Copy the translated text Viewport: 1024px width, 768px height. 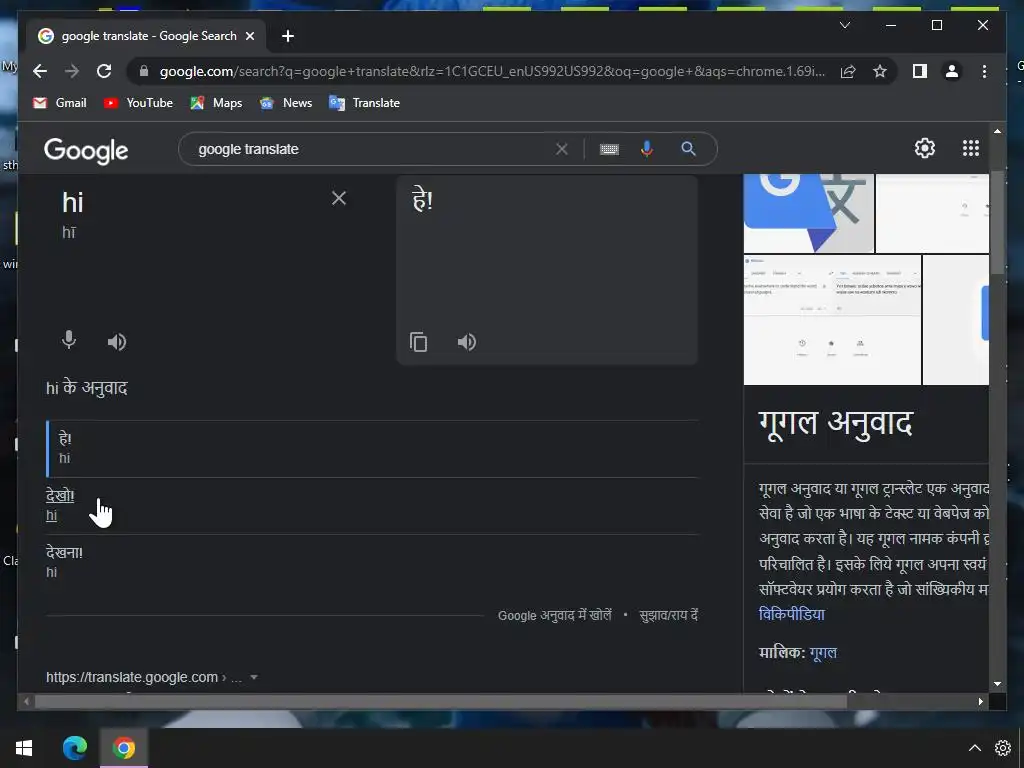point(419,342)
